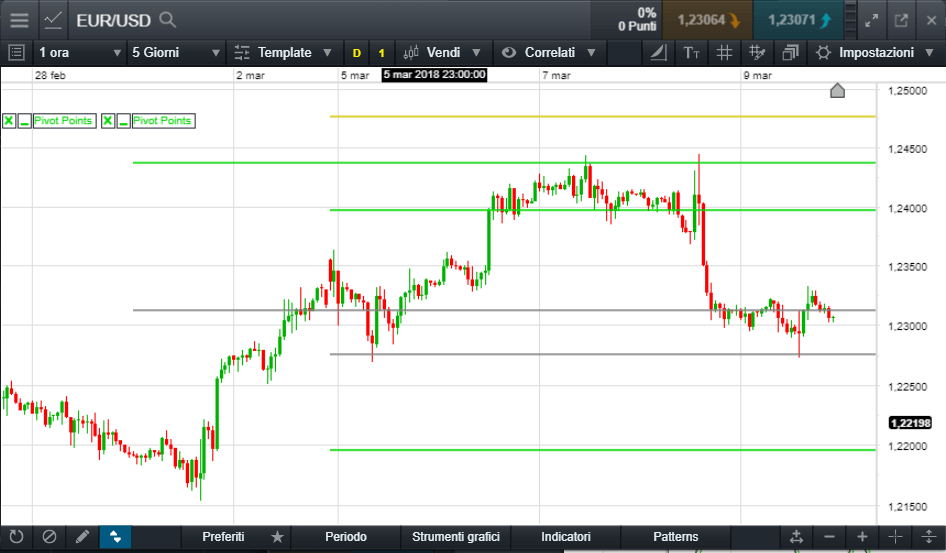
Task: Open the Vendi chart type dropdown
Action: 443,53
